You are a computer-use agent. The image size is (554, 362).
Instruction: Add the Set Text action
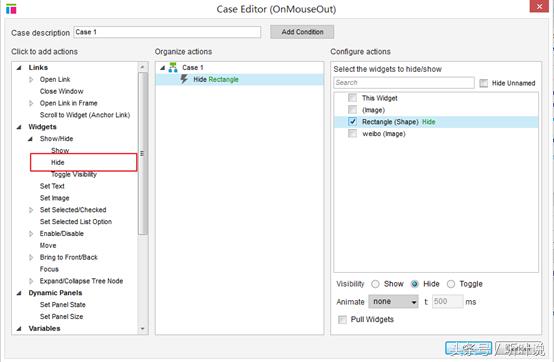pyautogui.click(x=52, y=186)
